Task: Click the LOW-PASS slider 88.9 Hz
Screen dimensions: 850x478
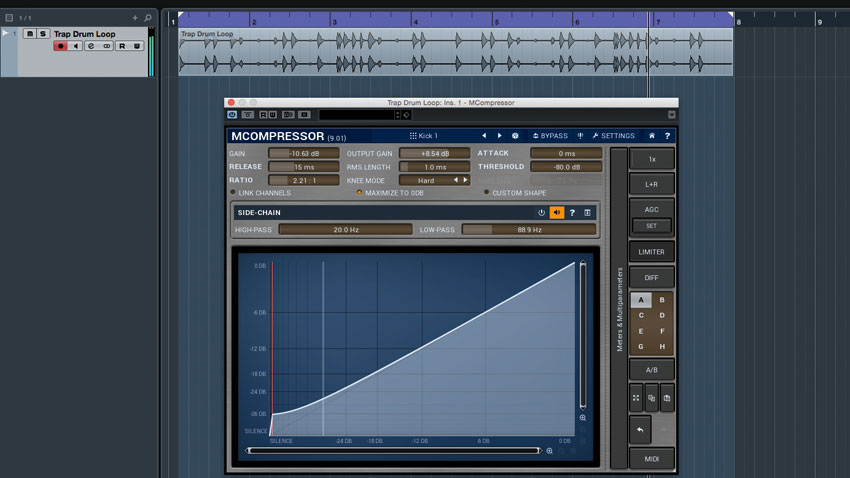Action: tap(529, 230)
